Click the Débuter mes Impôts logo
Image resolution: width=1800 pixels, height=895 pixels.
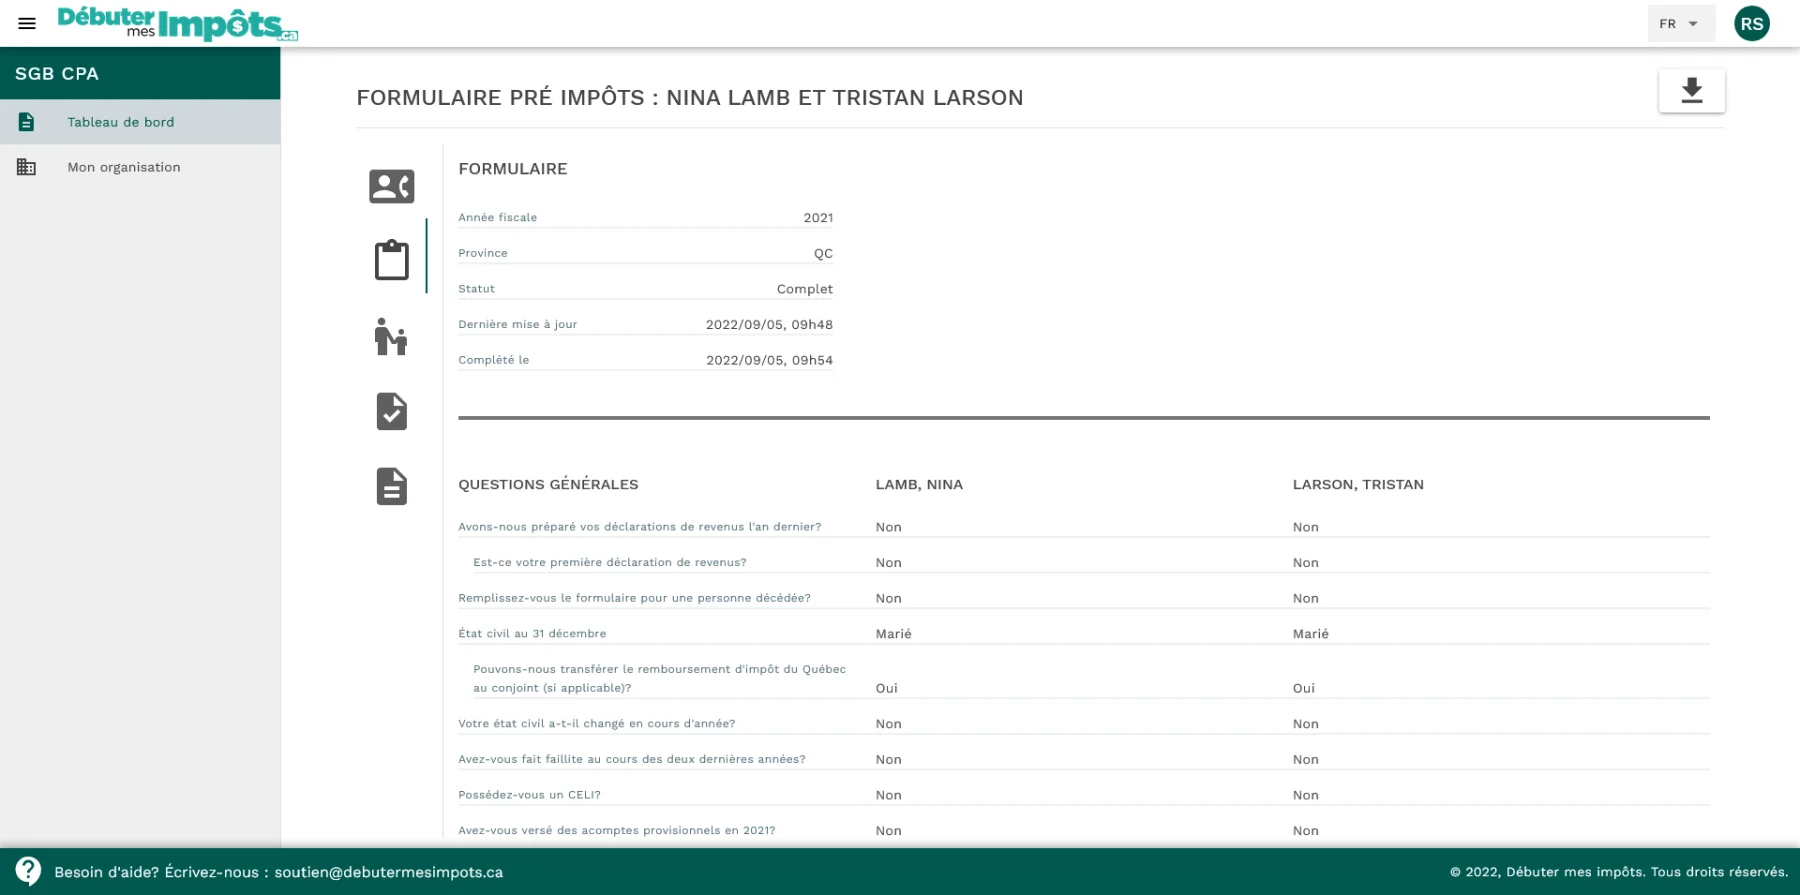[x=177, y=23]
